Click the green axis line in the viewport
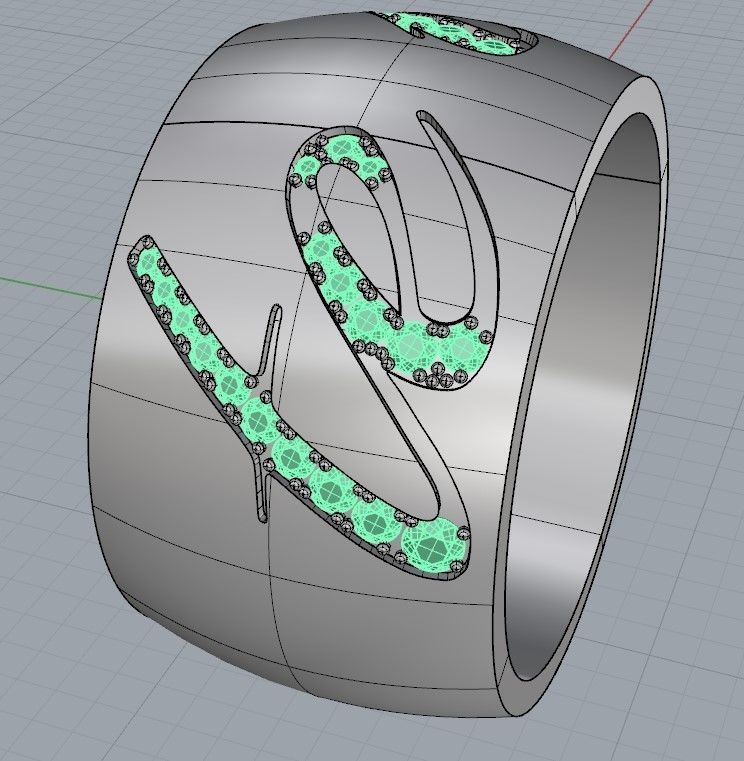Image resolution: width=744 pixels, height=761 pixels. [x=49, y=286]
